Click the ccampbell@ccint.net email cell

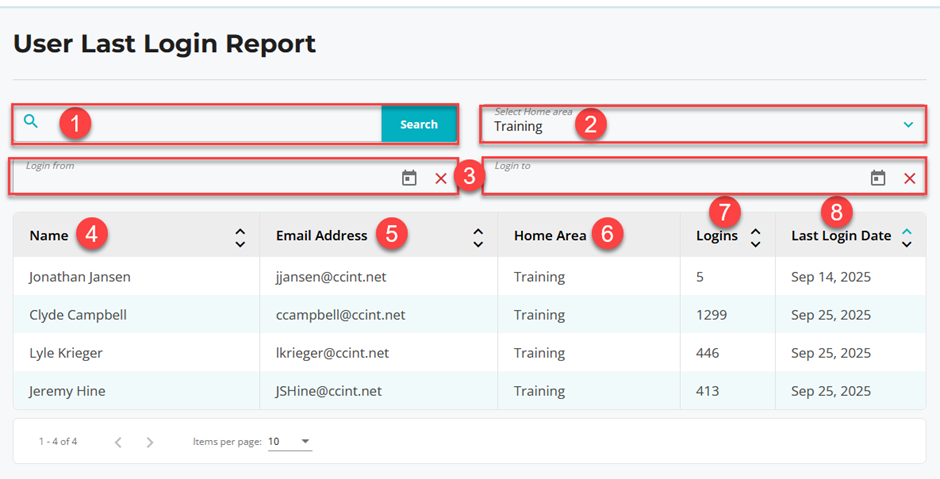click(340, 315)
